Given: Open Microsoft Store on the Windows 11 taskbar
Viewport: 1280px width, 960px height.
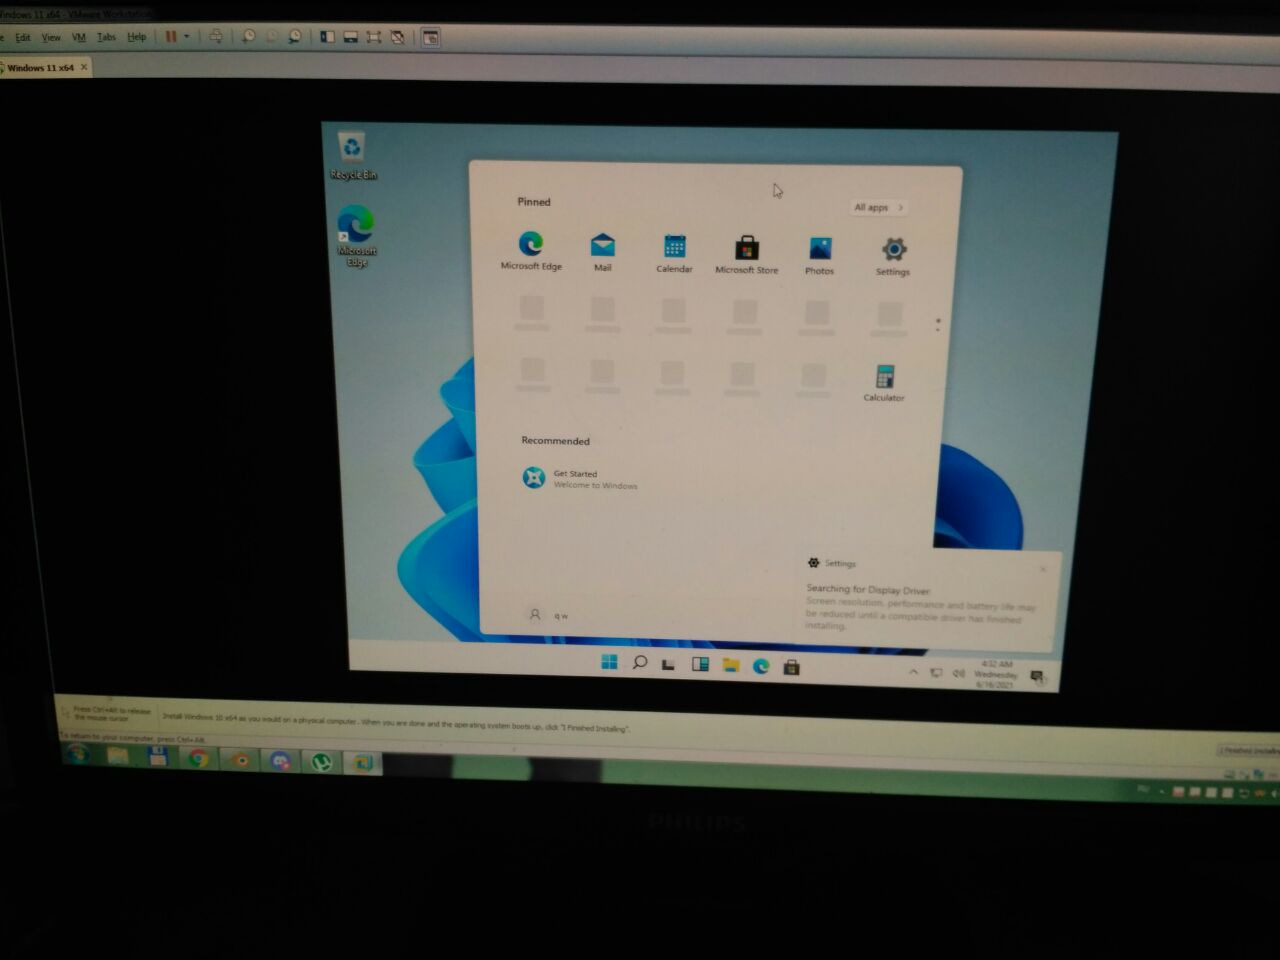Looking at the screenshot, I should click(x=792, y=667).
